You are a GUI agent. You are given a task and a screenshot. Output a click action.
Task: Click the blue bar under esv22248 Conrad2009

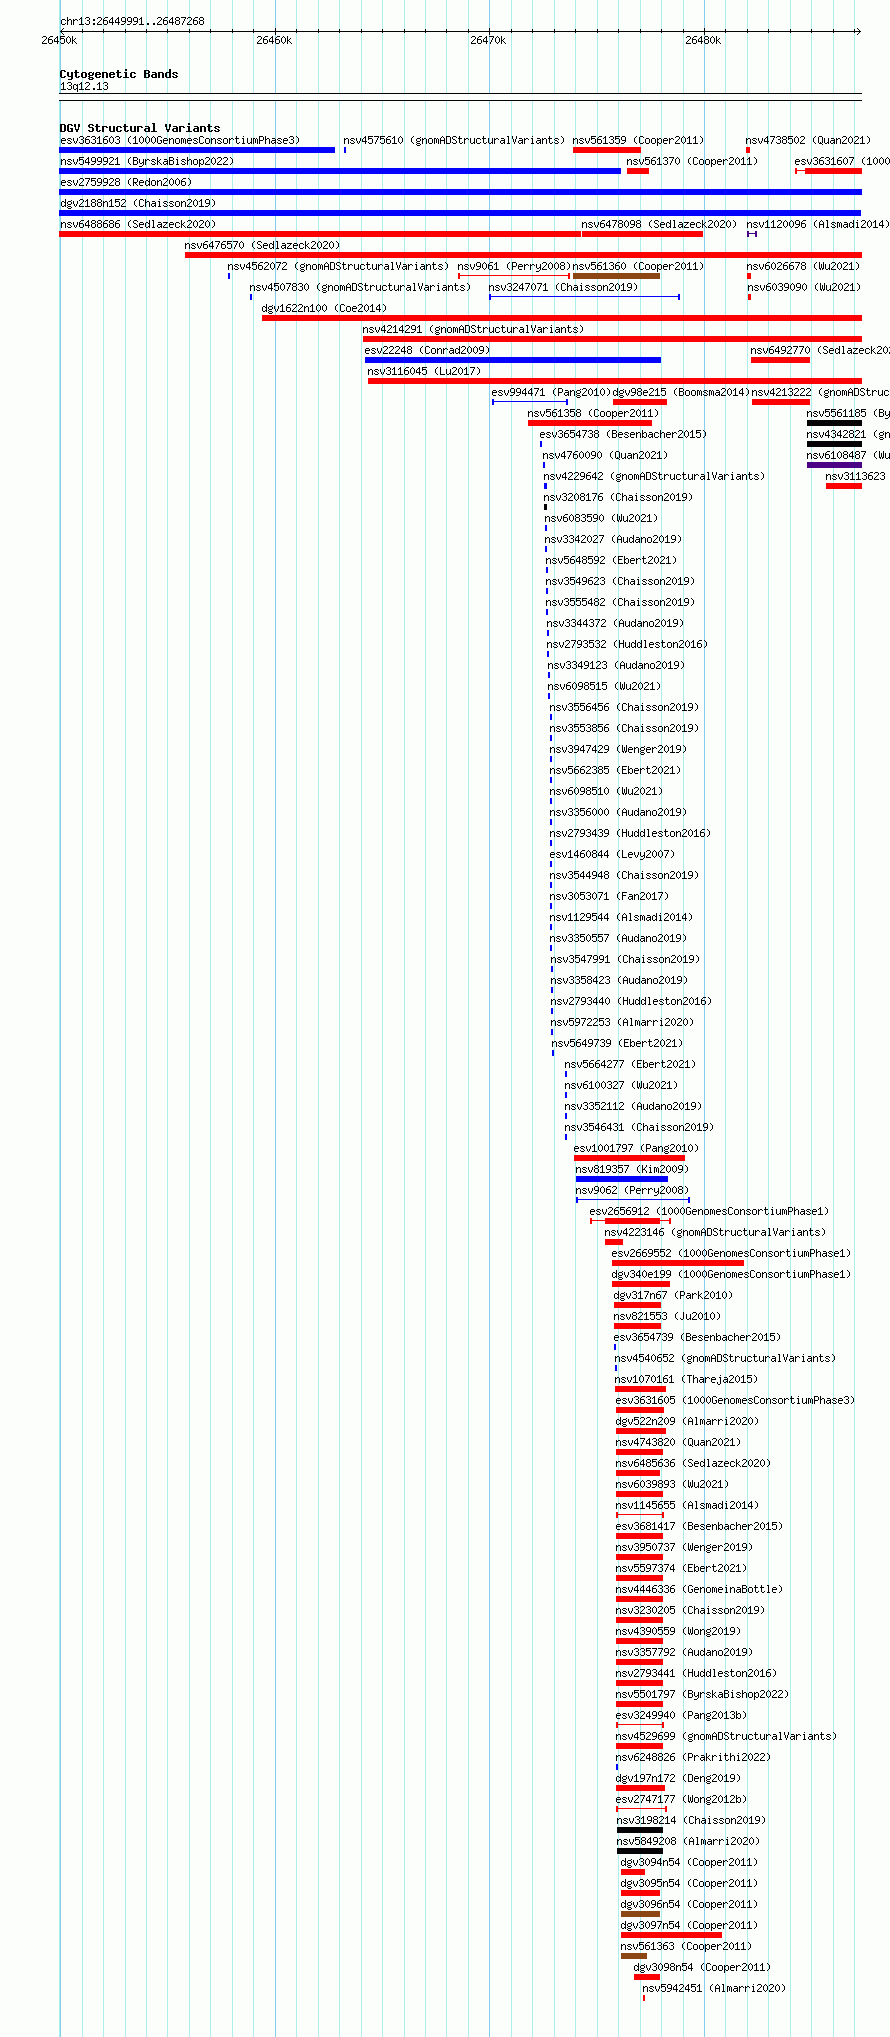pos(513,360)
